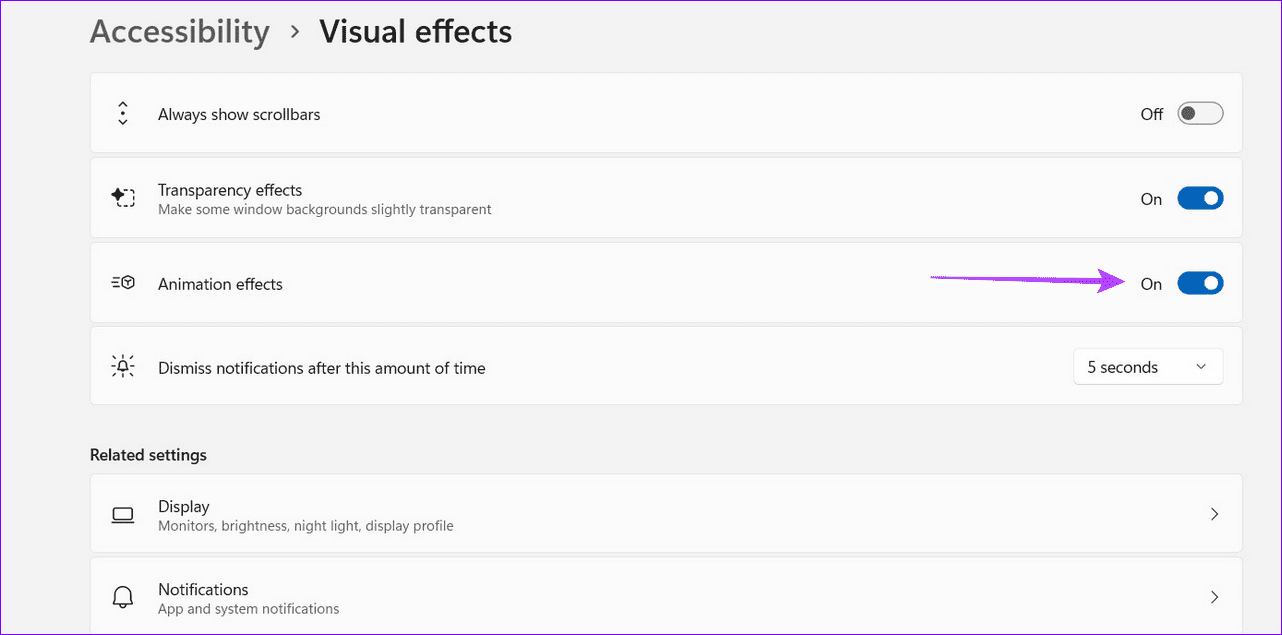Disable the Transparency effects switch
Image resolution: width=1282 pixels, height=635 pixels.
click(x=1200, y=197)
